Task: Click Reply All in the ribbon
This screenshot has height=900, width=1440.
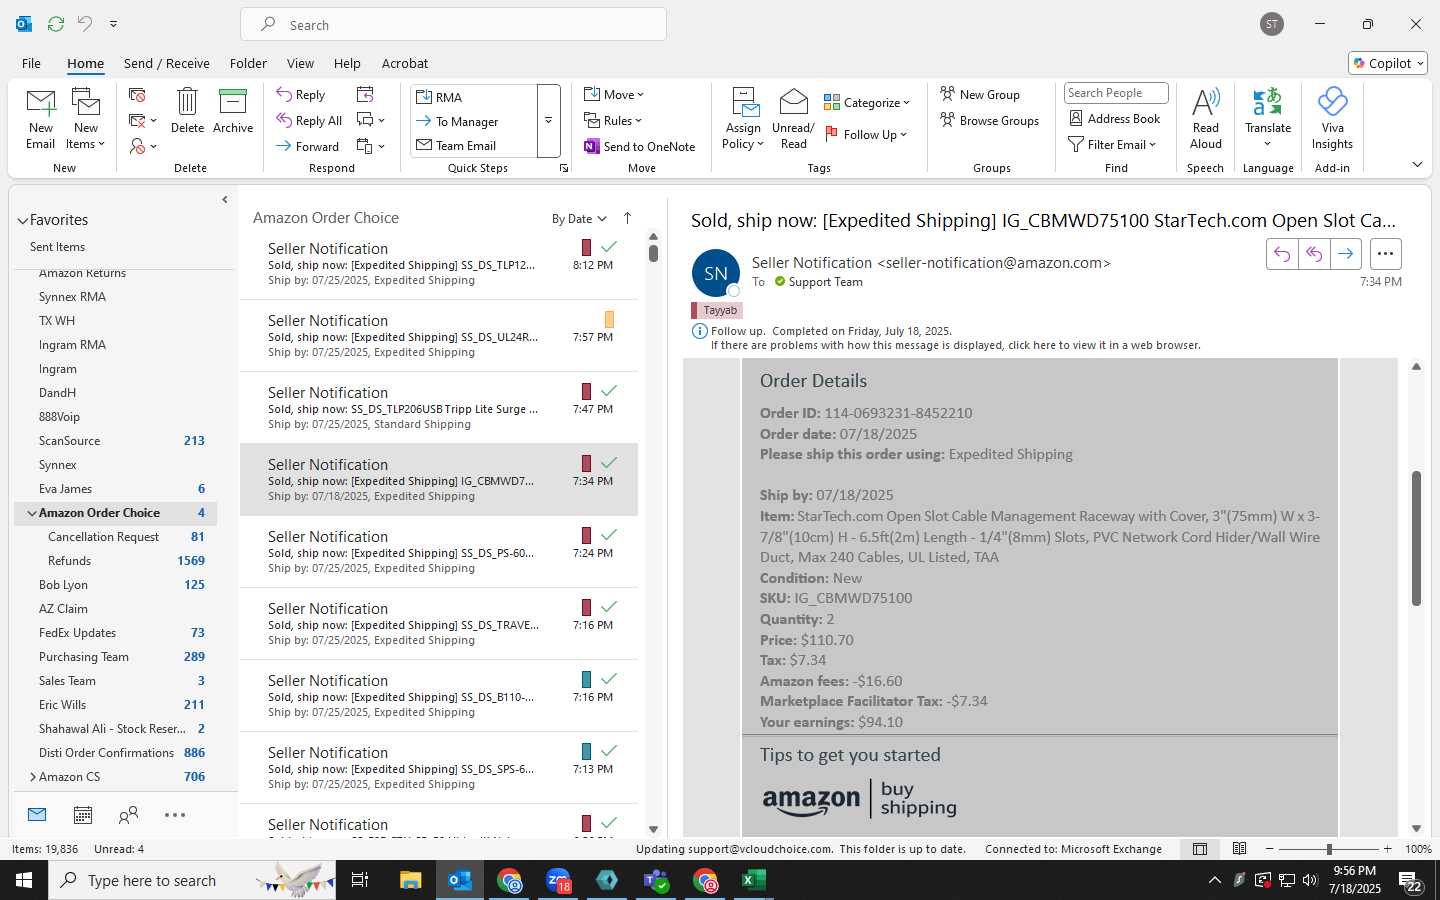Action: (x=309, y=121)
